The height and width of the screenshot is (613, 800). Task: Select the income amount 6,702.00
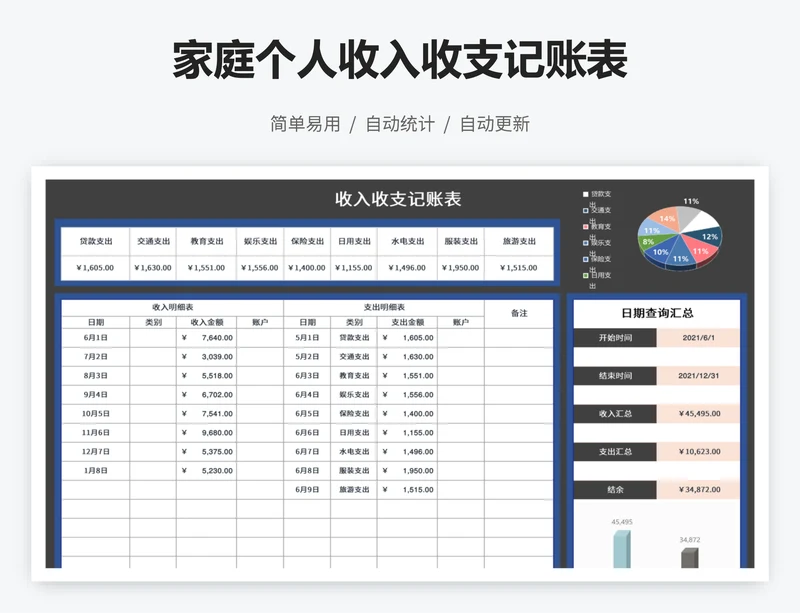coord(207,395)
